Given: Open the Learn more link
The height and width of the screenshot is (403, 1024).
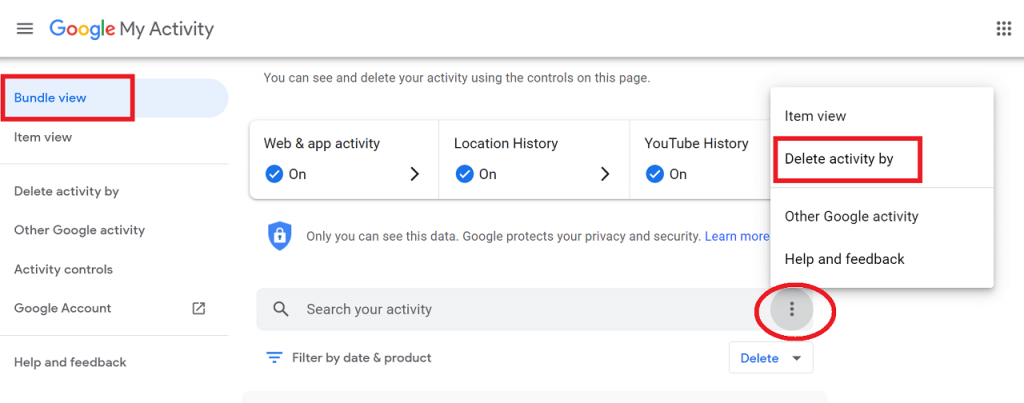Looking at the screenshot, I should point(737,236).
